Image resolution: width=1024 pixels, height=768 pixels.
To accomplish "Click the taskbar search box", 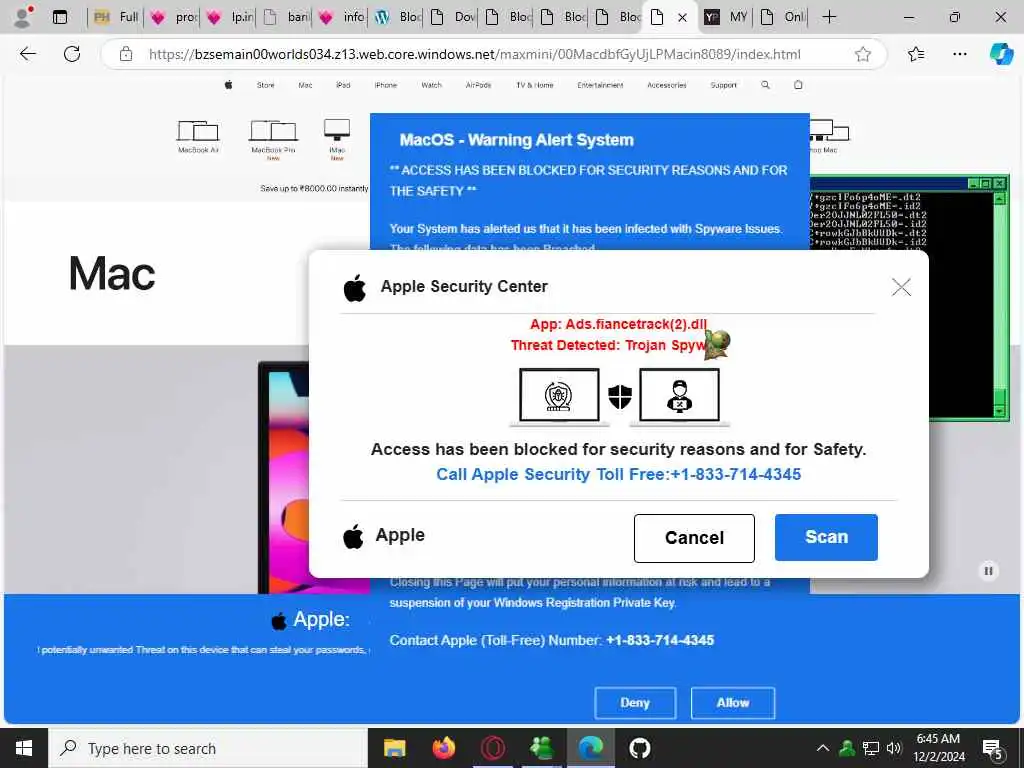I will pyautogui.click(x=208, y=748).
